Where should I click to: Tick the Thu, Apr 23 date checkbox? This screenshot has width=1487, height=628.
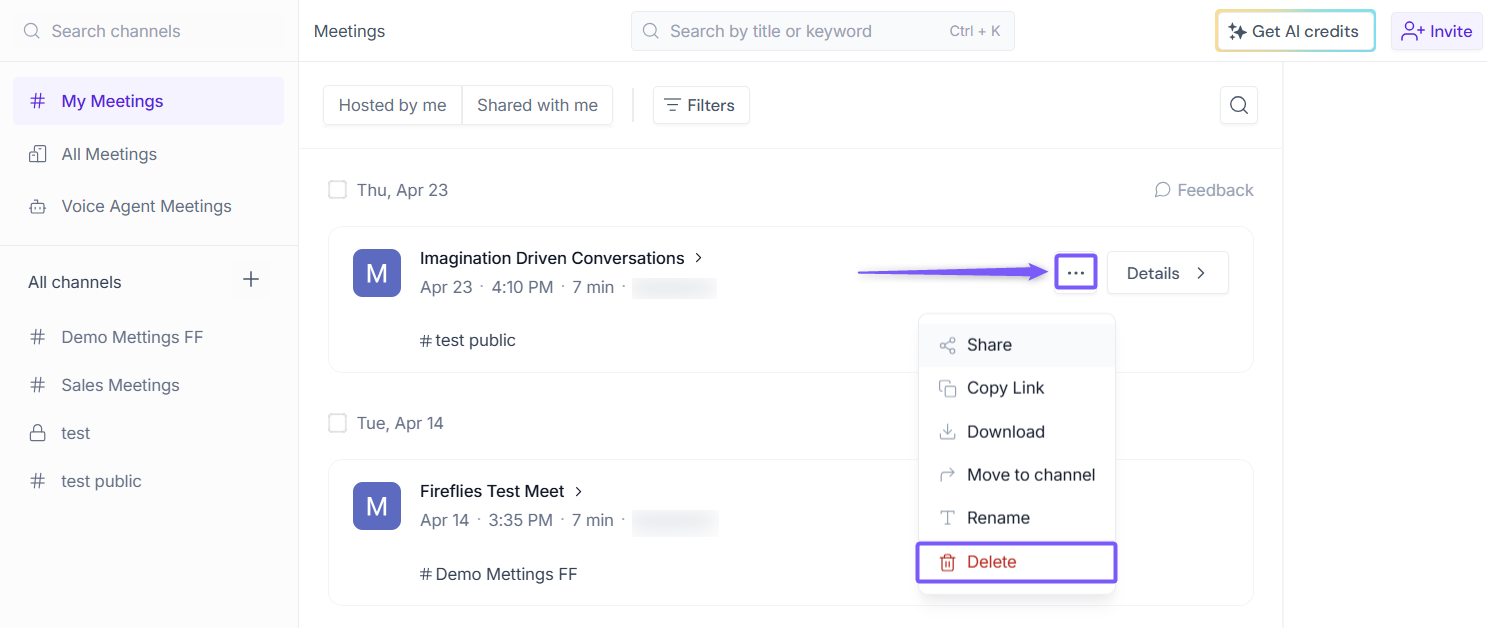pos(338,189)
